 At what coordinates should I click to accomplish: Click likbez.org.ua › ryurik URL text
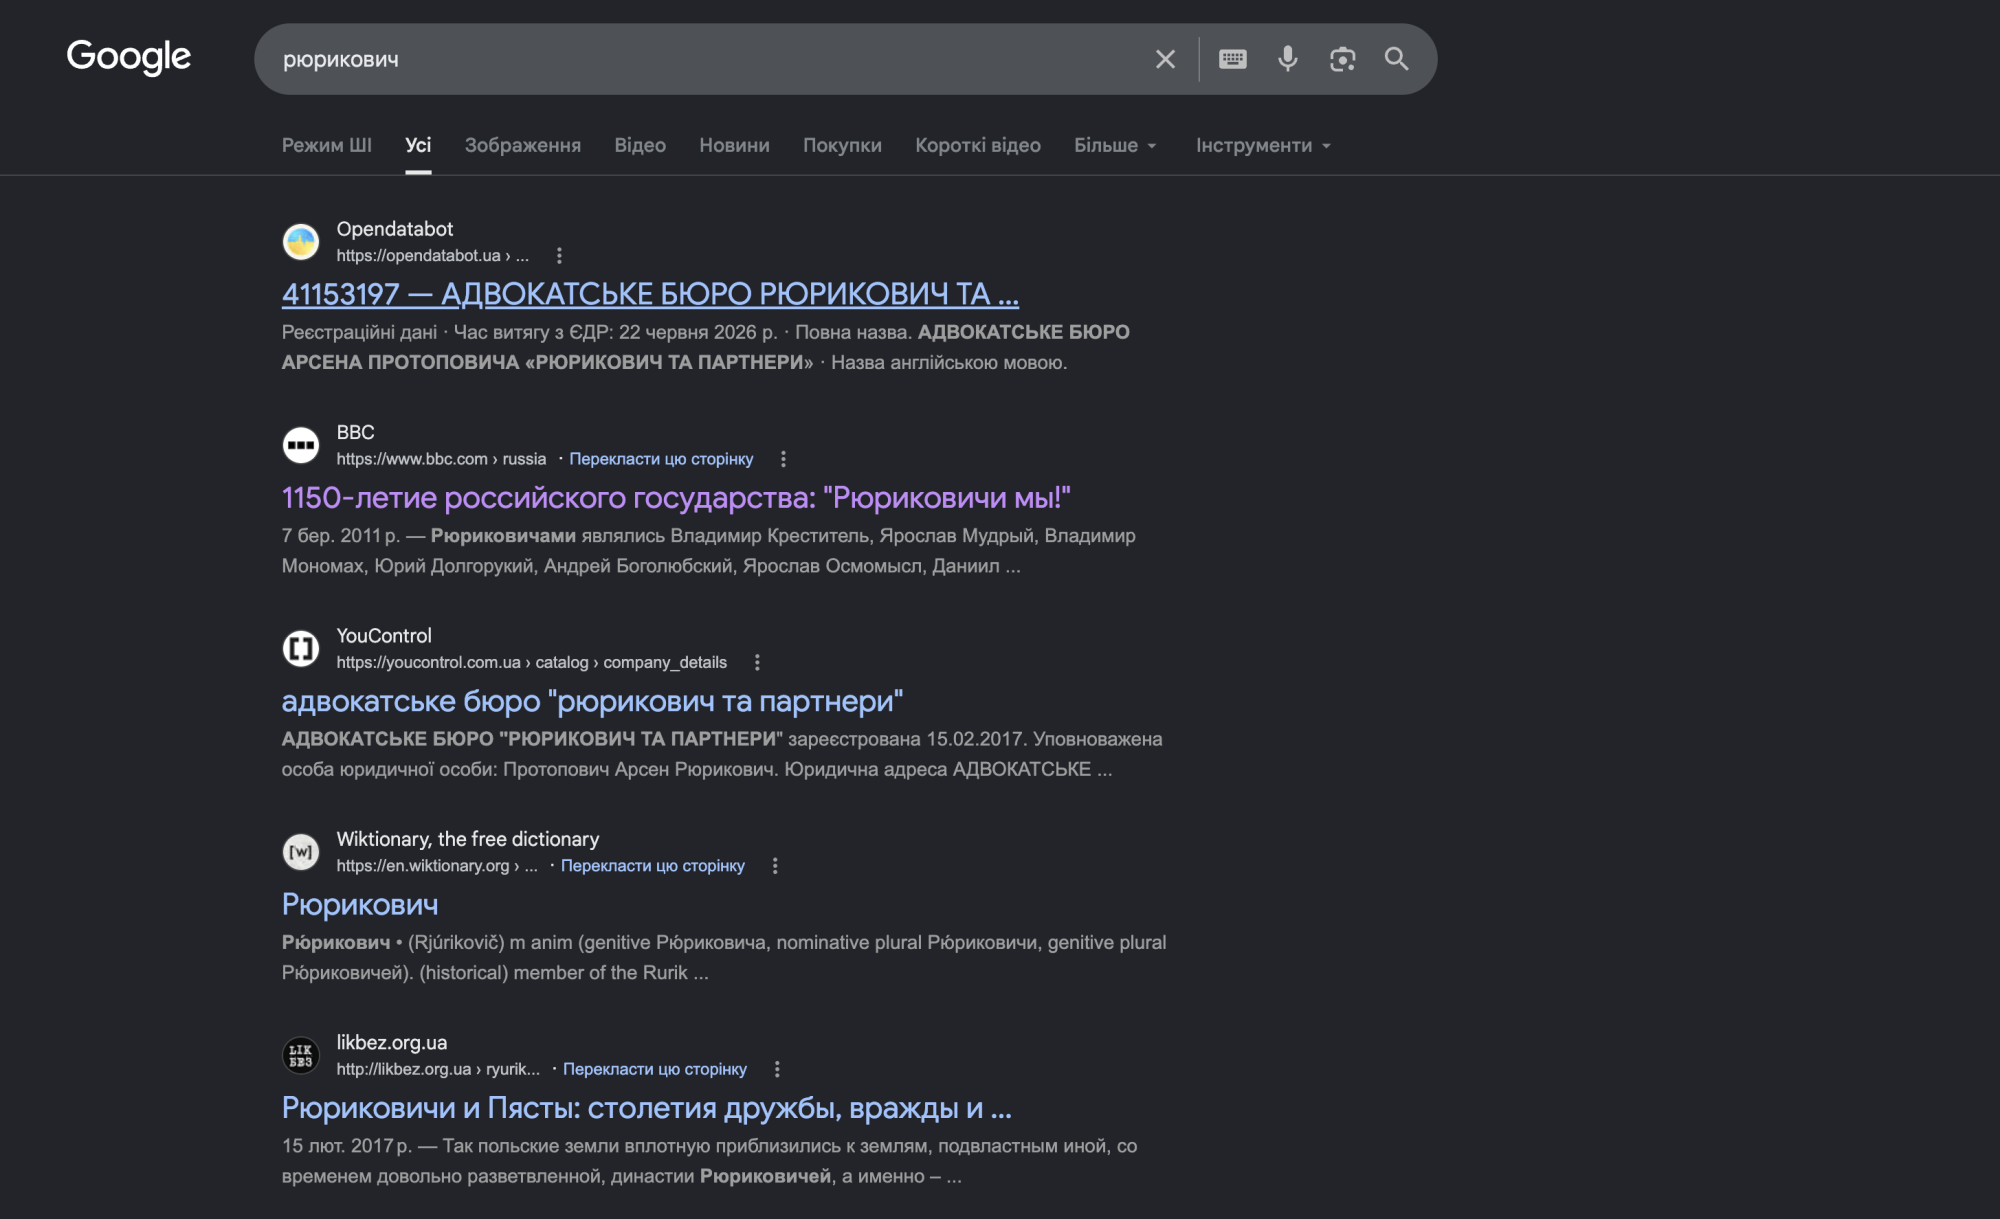[438, 1069]
